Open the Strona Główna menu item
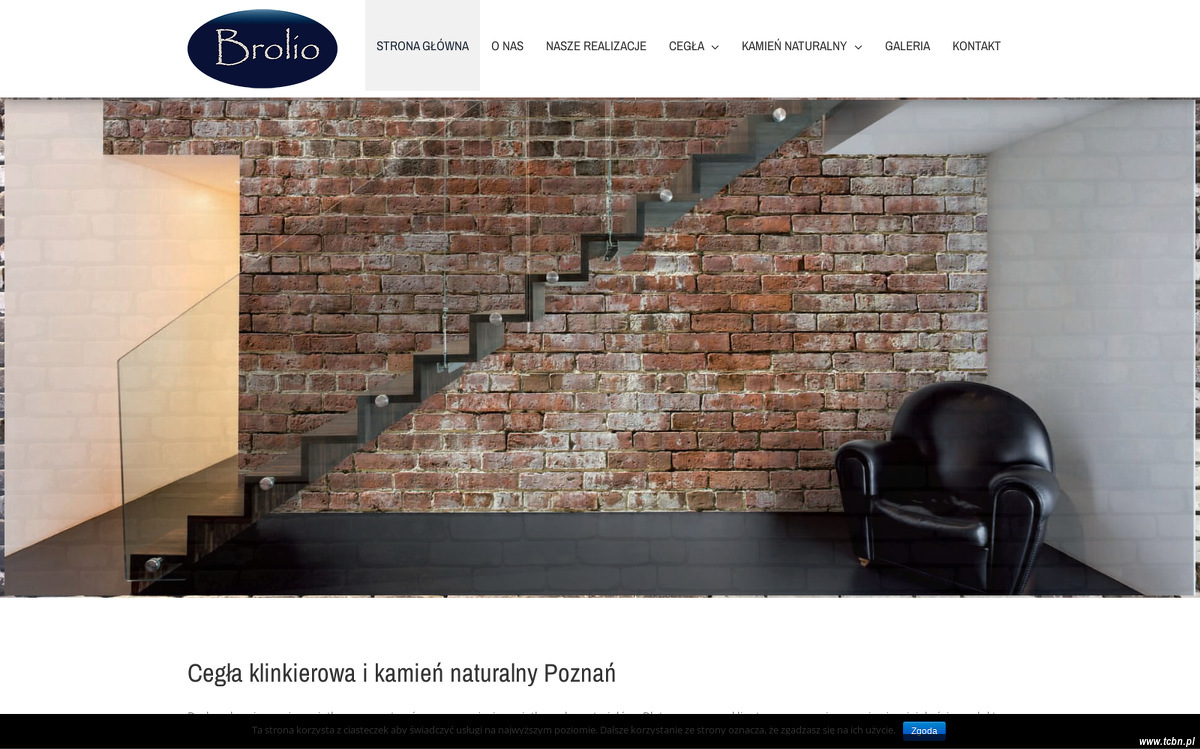The height and width of the screenshot is (749, 1200). click(x=422, y=46)
